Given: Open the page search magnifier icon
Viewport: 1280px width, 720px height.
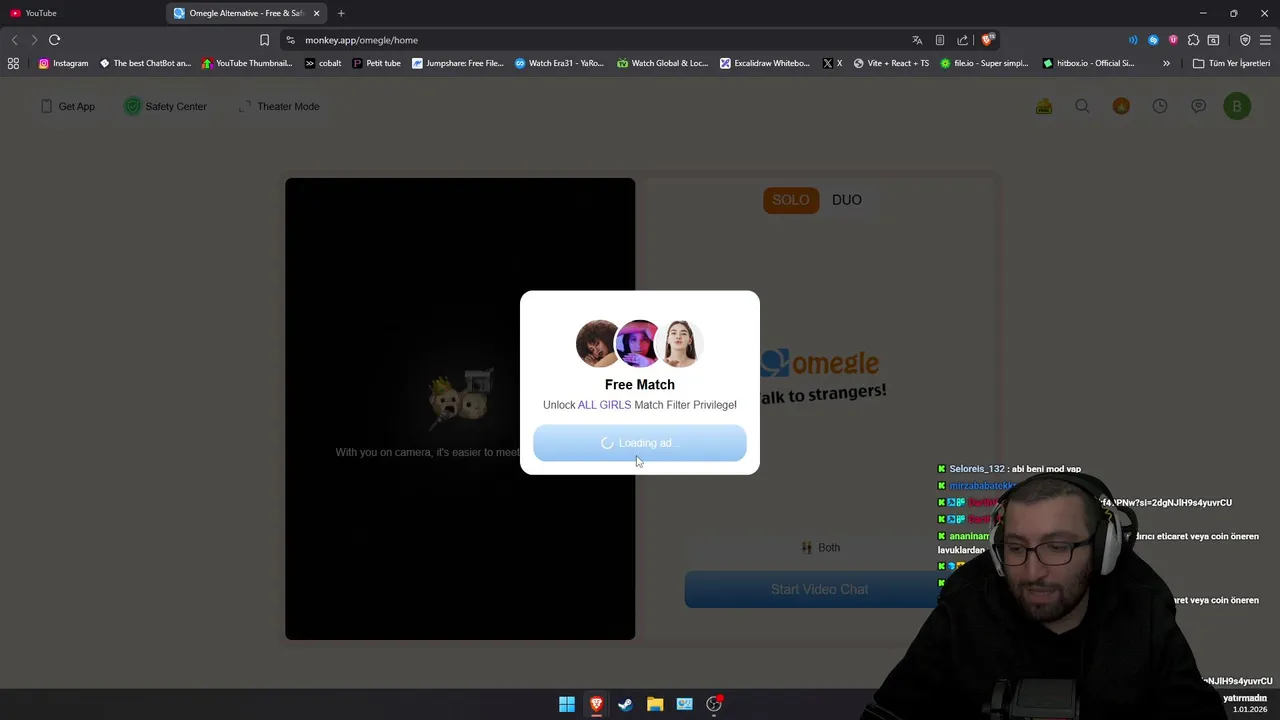Looking at the screenshot, I should point(1082,106).
